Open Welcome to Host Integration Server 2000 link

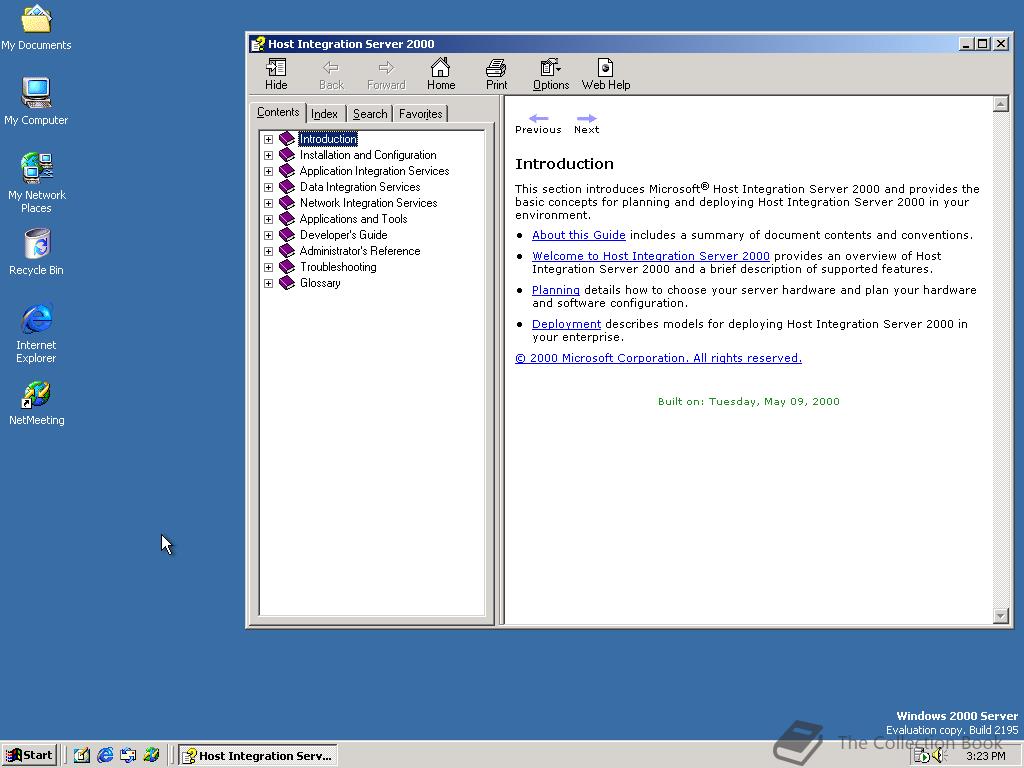650,256
